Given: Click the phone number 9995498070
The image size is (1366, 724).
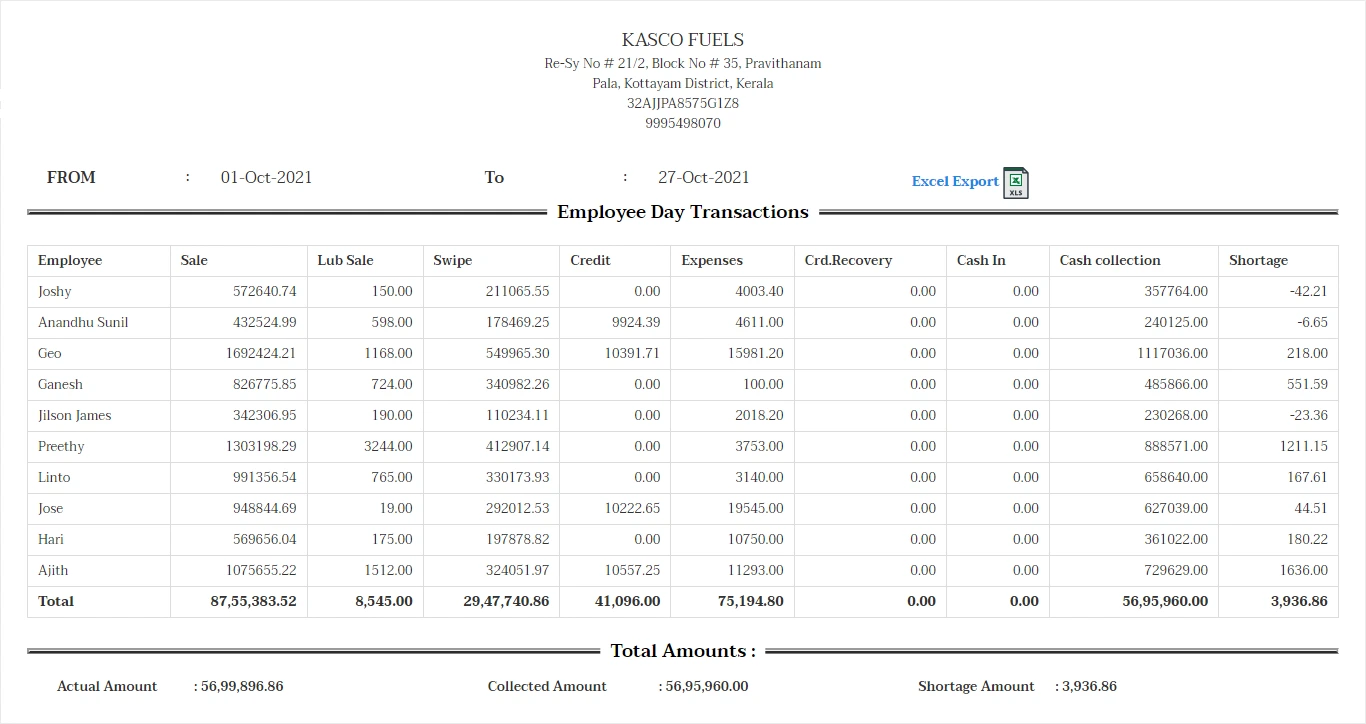Looking at the screenshot, I should (683, 123).
